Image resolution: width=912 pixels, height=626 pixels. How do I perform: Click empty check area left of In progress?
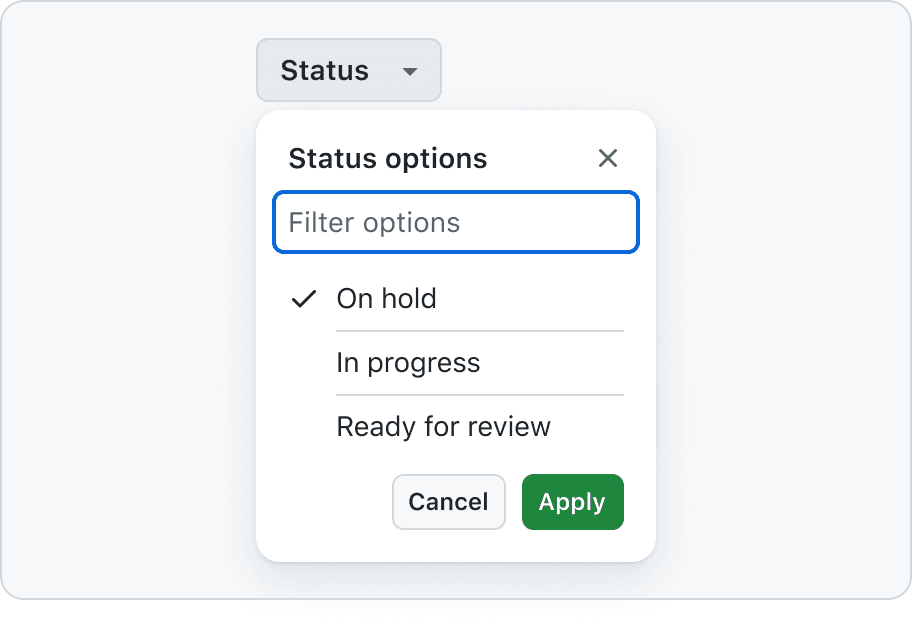tap(304, 363)
